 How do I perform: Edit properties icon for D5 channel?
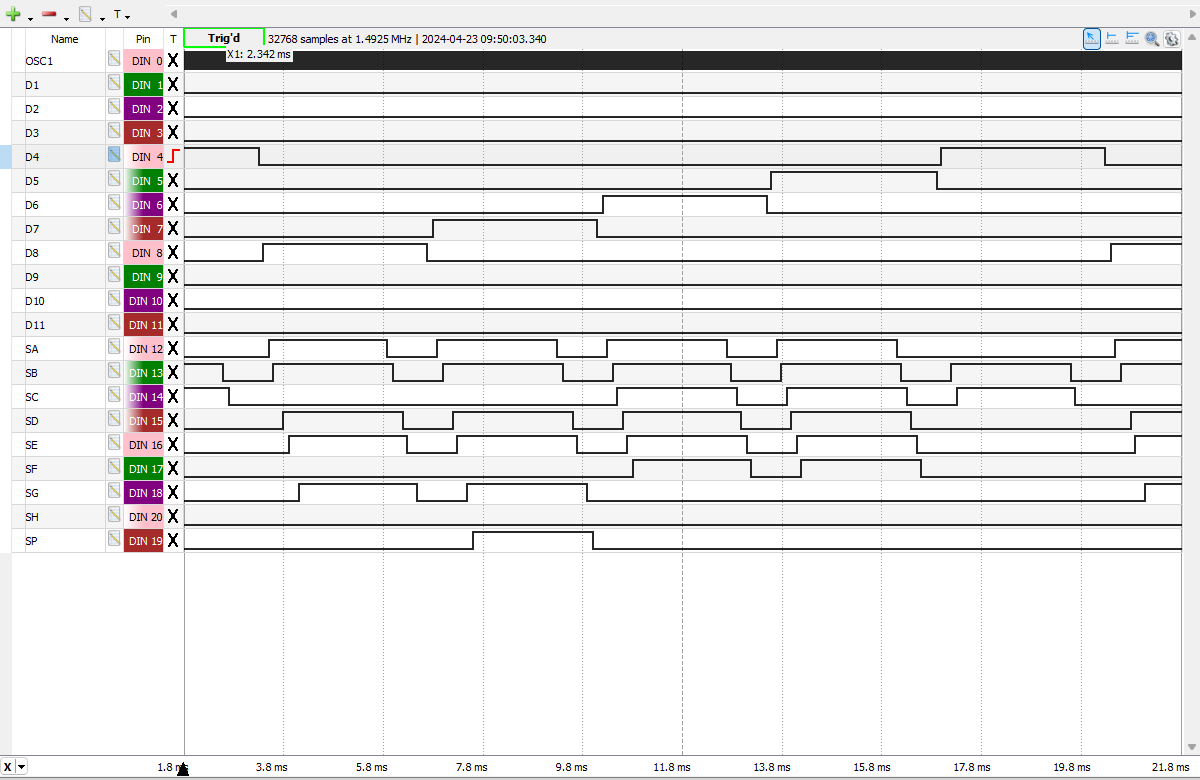[114, 180]
